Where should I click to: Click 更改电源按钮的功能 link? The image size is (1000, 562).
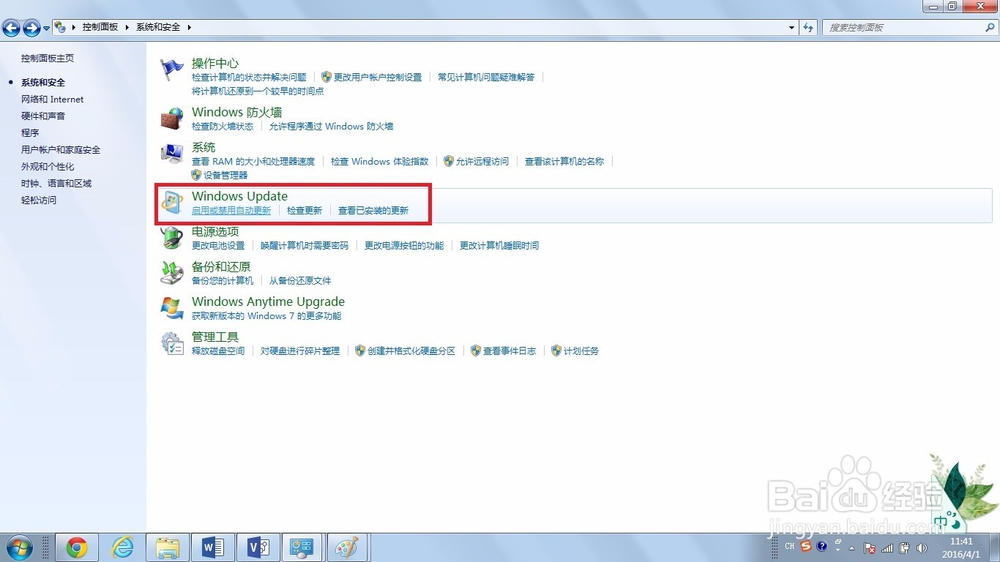point(404,246)
